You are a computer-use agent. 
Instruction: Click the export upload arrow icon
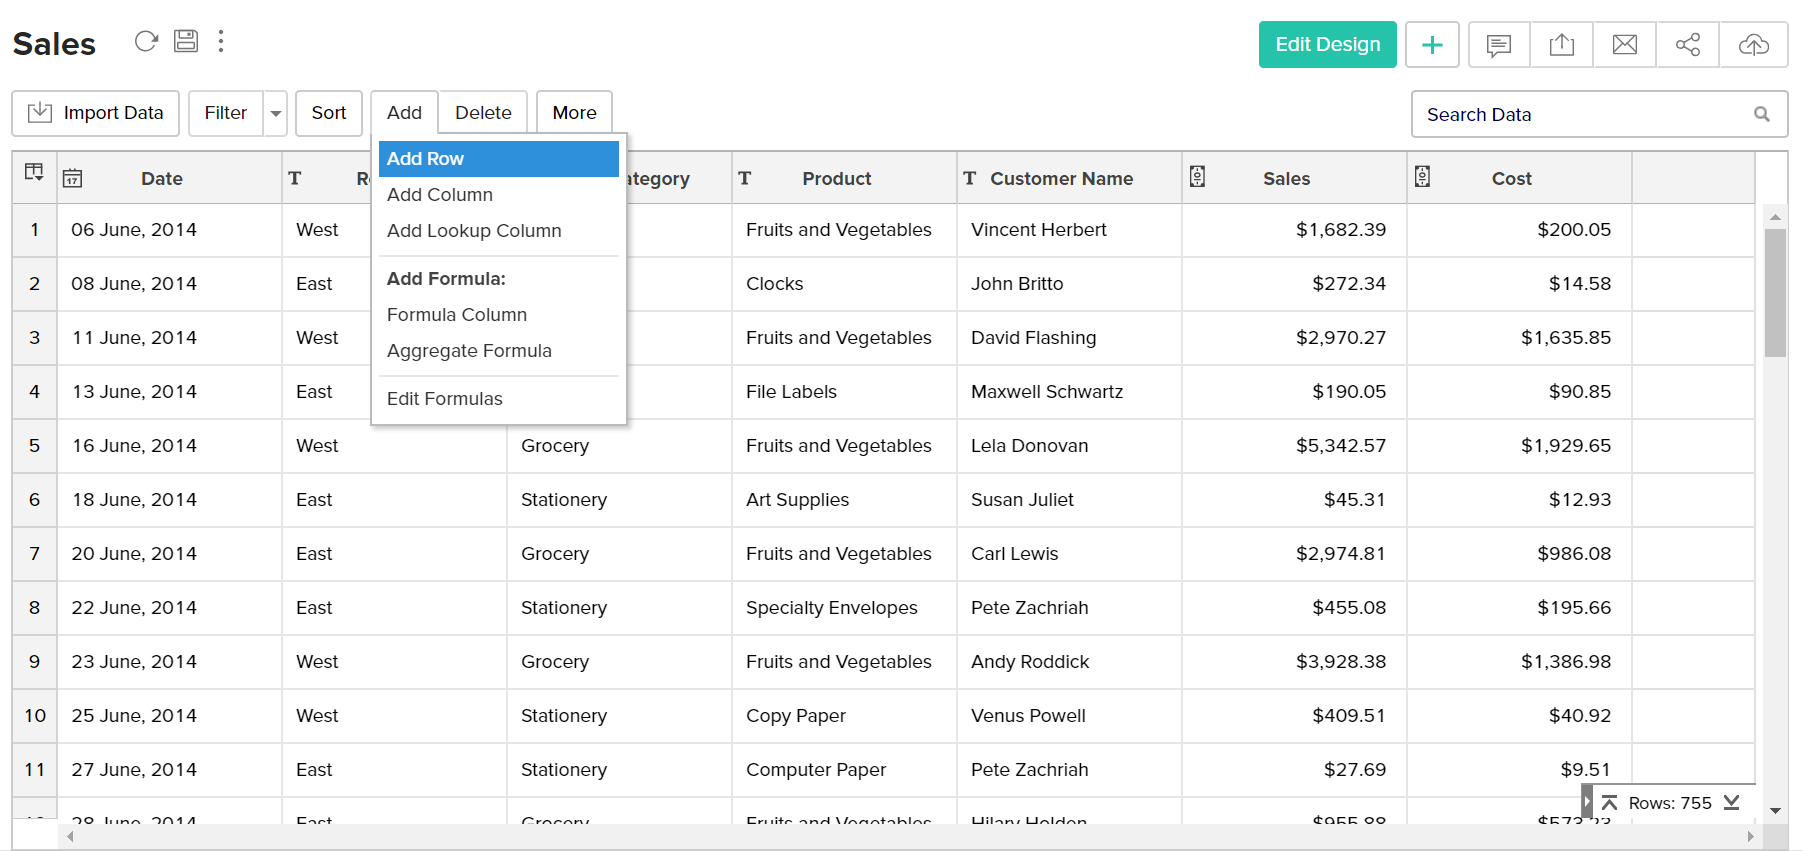coord(1561,45)
